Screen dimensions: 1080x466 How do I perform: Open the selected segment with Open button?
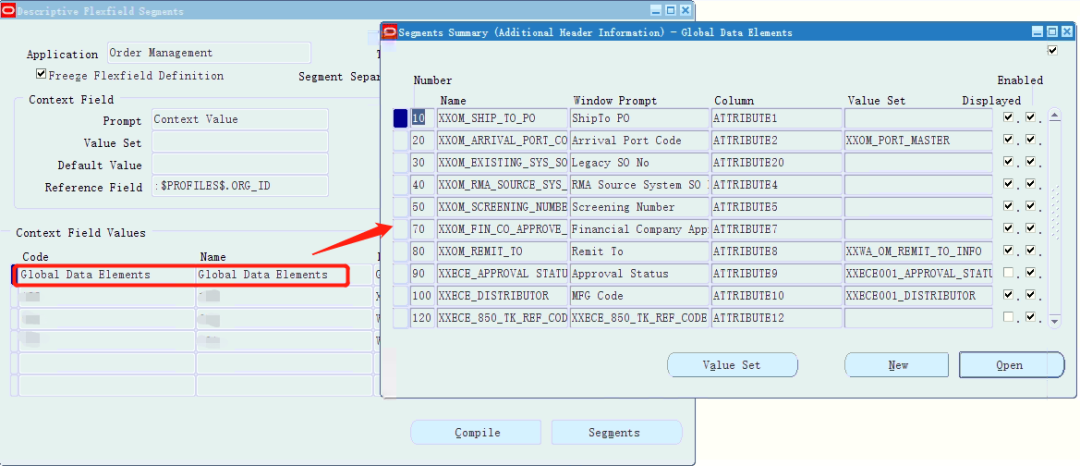point(1011,365)
